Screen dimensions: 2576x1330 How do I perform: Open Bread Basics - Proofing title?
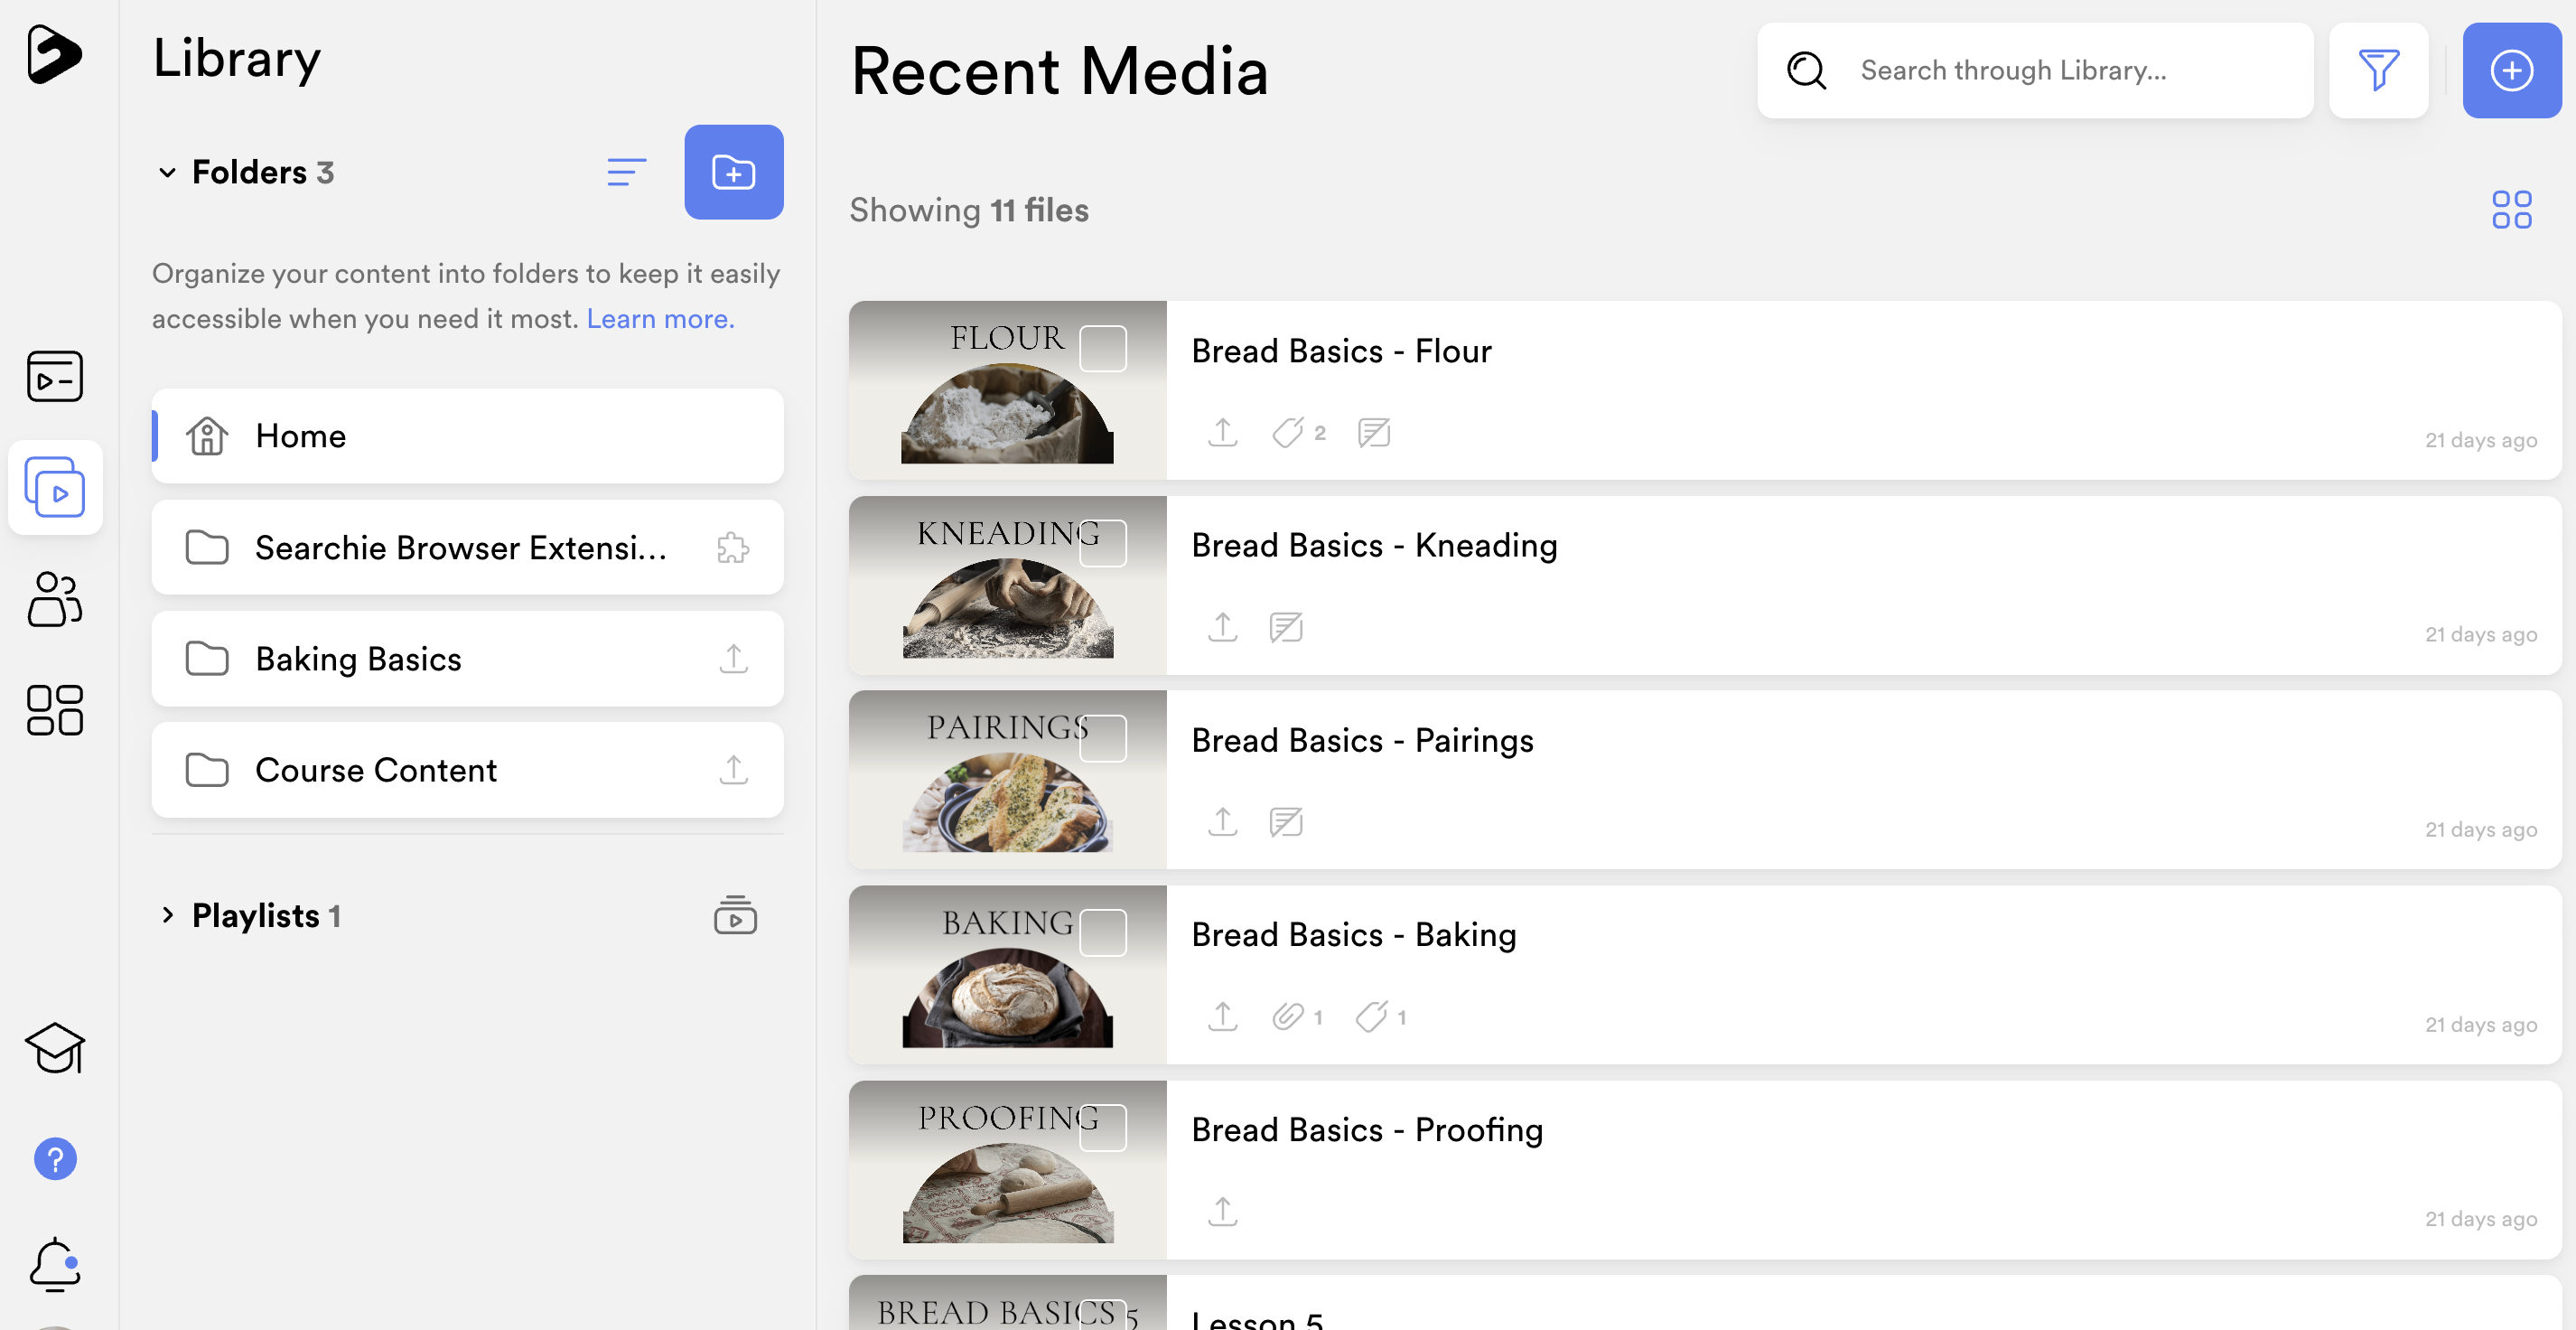(1367, 1130)
